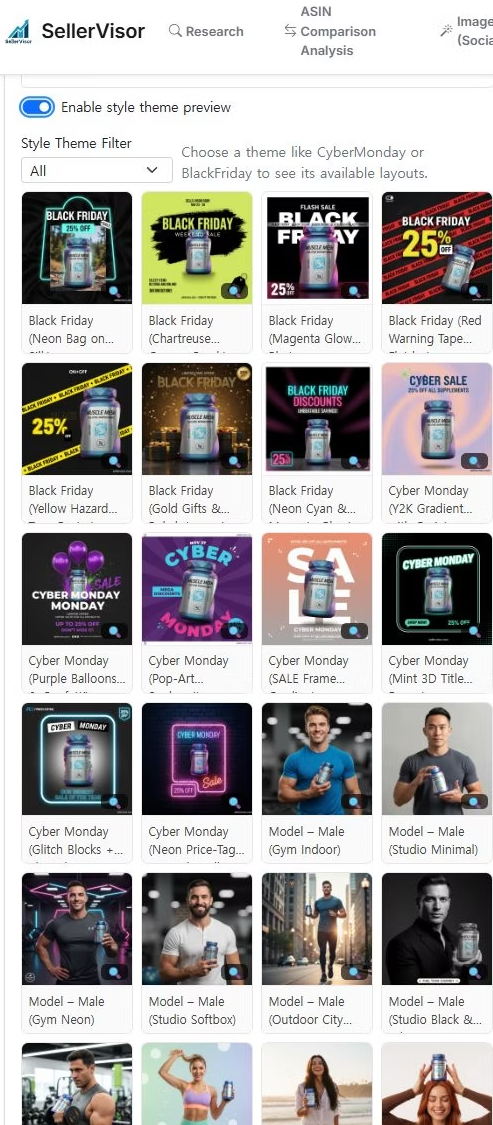Open ASIN Comparison Analysis tab
493x1125 pixels.
329,31
